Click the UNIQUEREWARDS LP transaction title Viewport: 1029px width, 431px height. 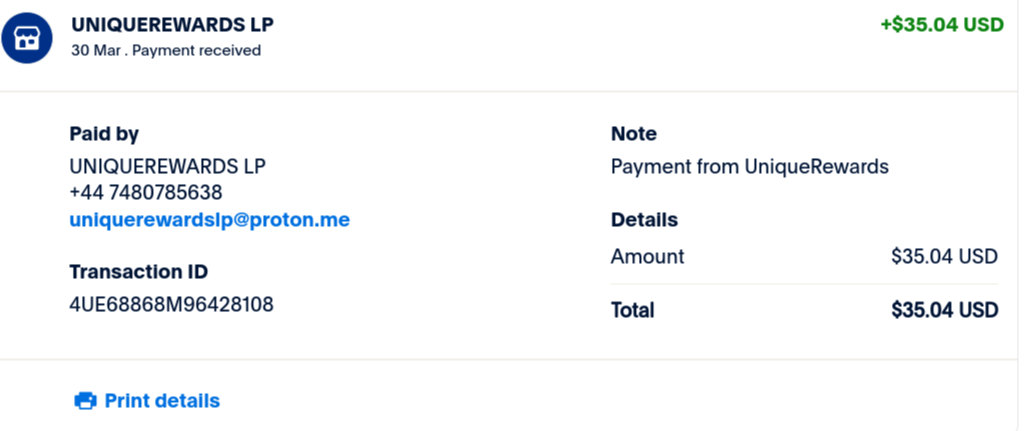[x=173, y=24]
